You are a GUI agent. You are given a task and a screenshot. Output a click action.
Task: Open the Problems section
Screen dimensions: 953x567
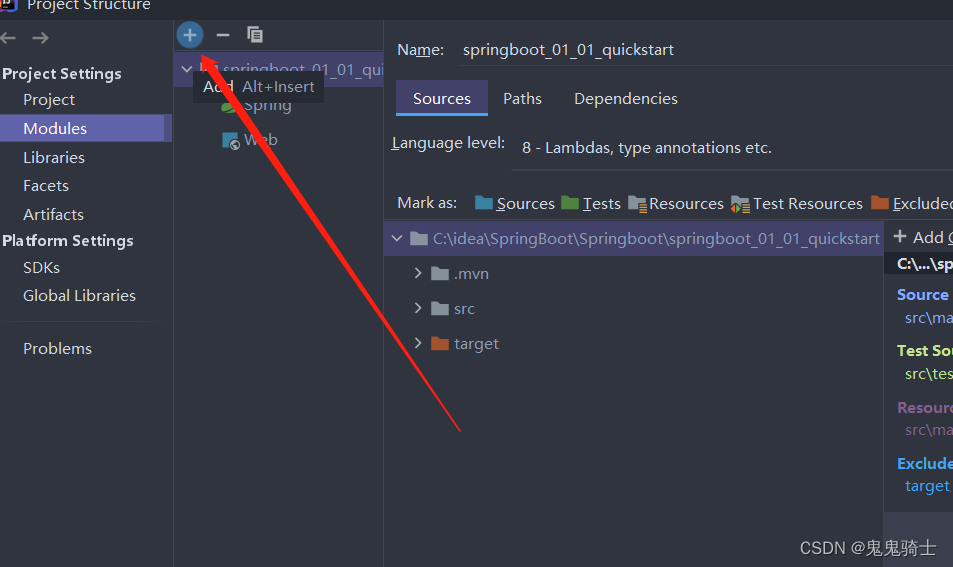coord(57,349)
